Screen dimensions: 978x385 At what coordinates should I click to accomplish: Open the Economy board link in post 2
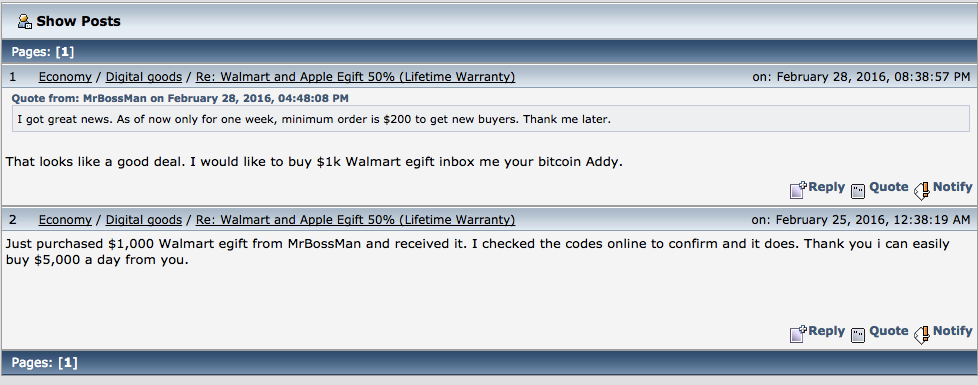[65, 220]
